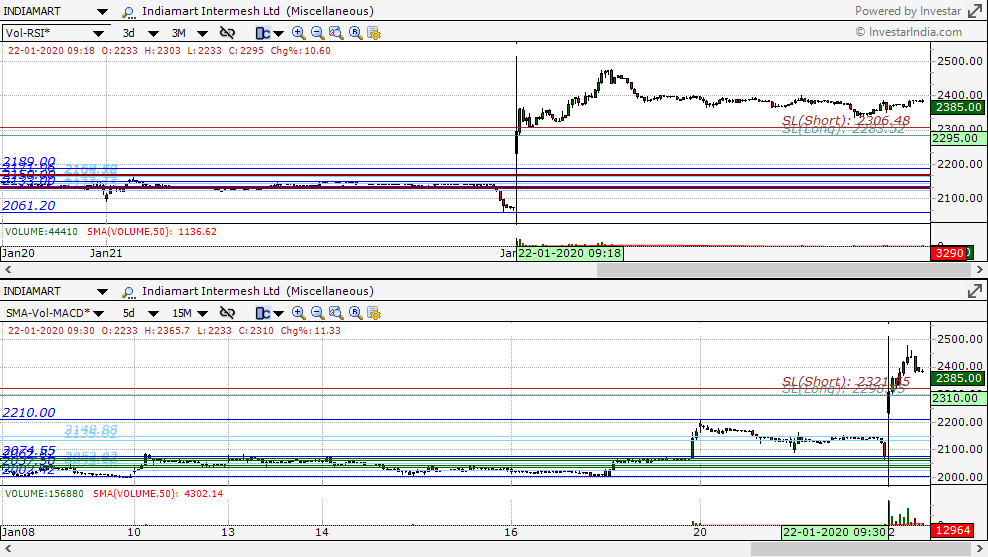Expand chart type arrow in bottom chart
This screenshot has height=557, width=988.
tap(278, 313)
